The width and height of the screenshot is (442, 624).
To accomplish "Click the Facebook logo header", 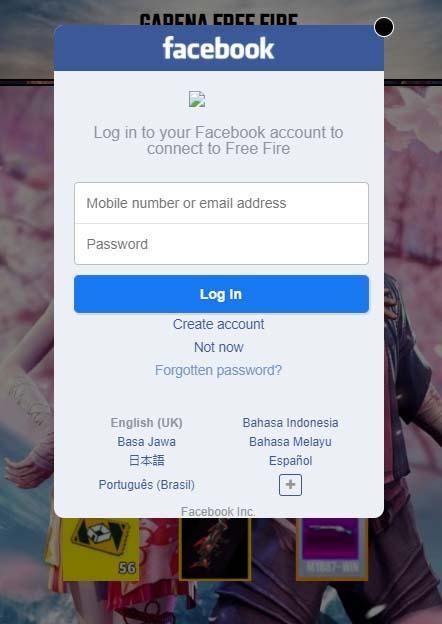I will (x=218, y=49).
